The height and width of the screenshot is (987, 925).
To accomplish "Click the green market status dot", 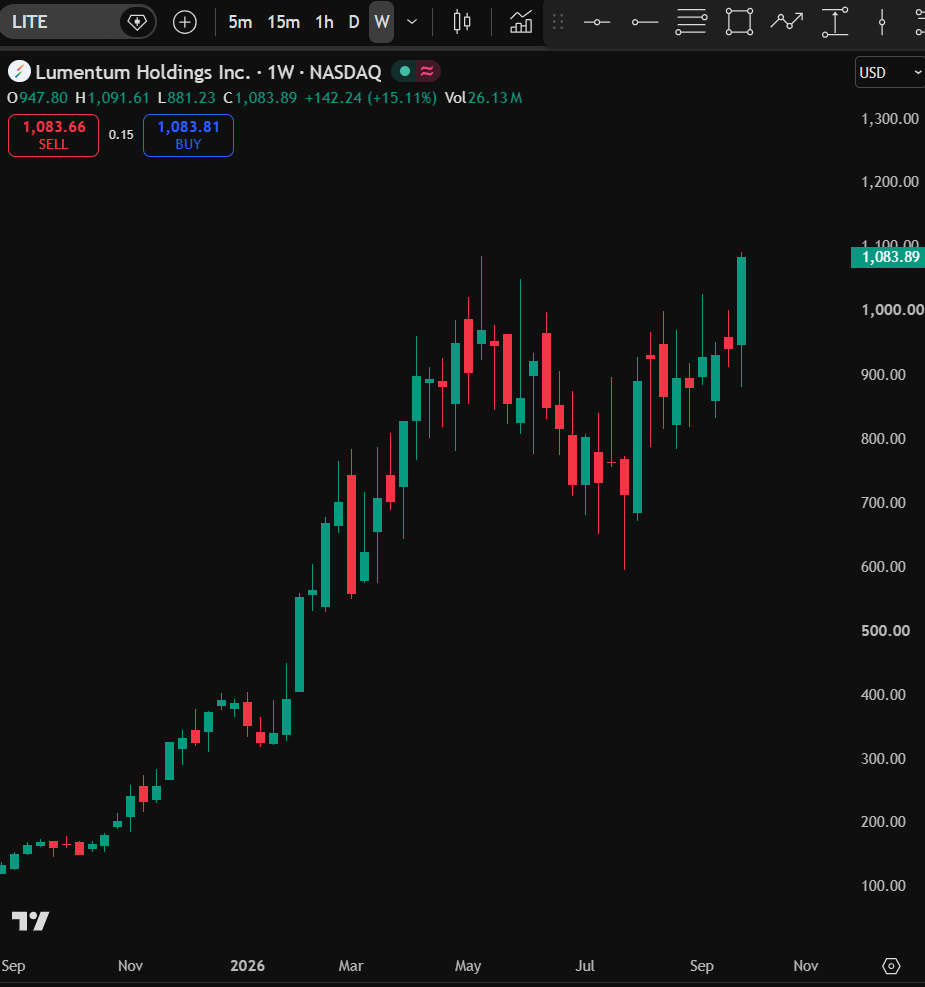I will pos(405,71).
